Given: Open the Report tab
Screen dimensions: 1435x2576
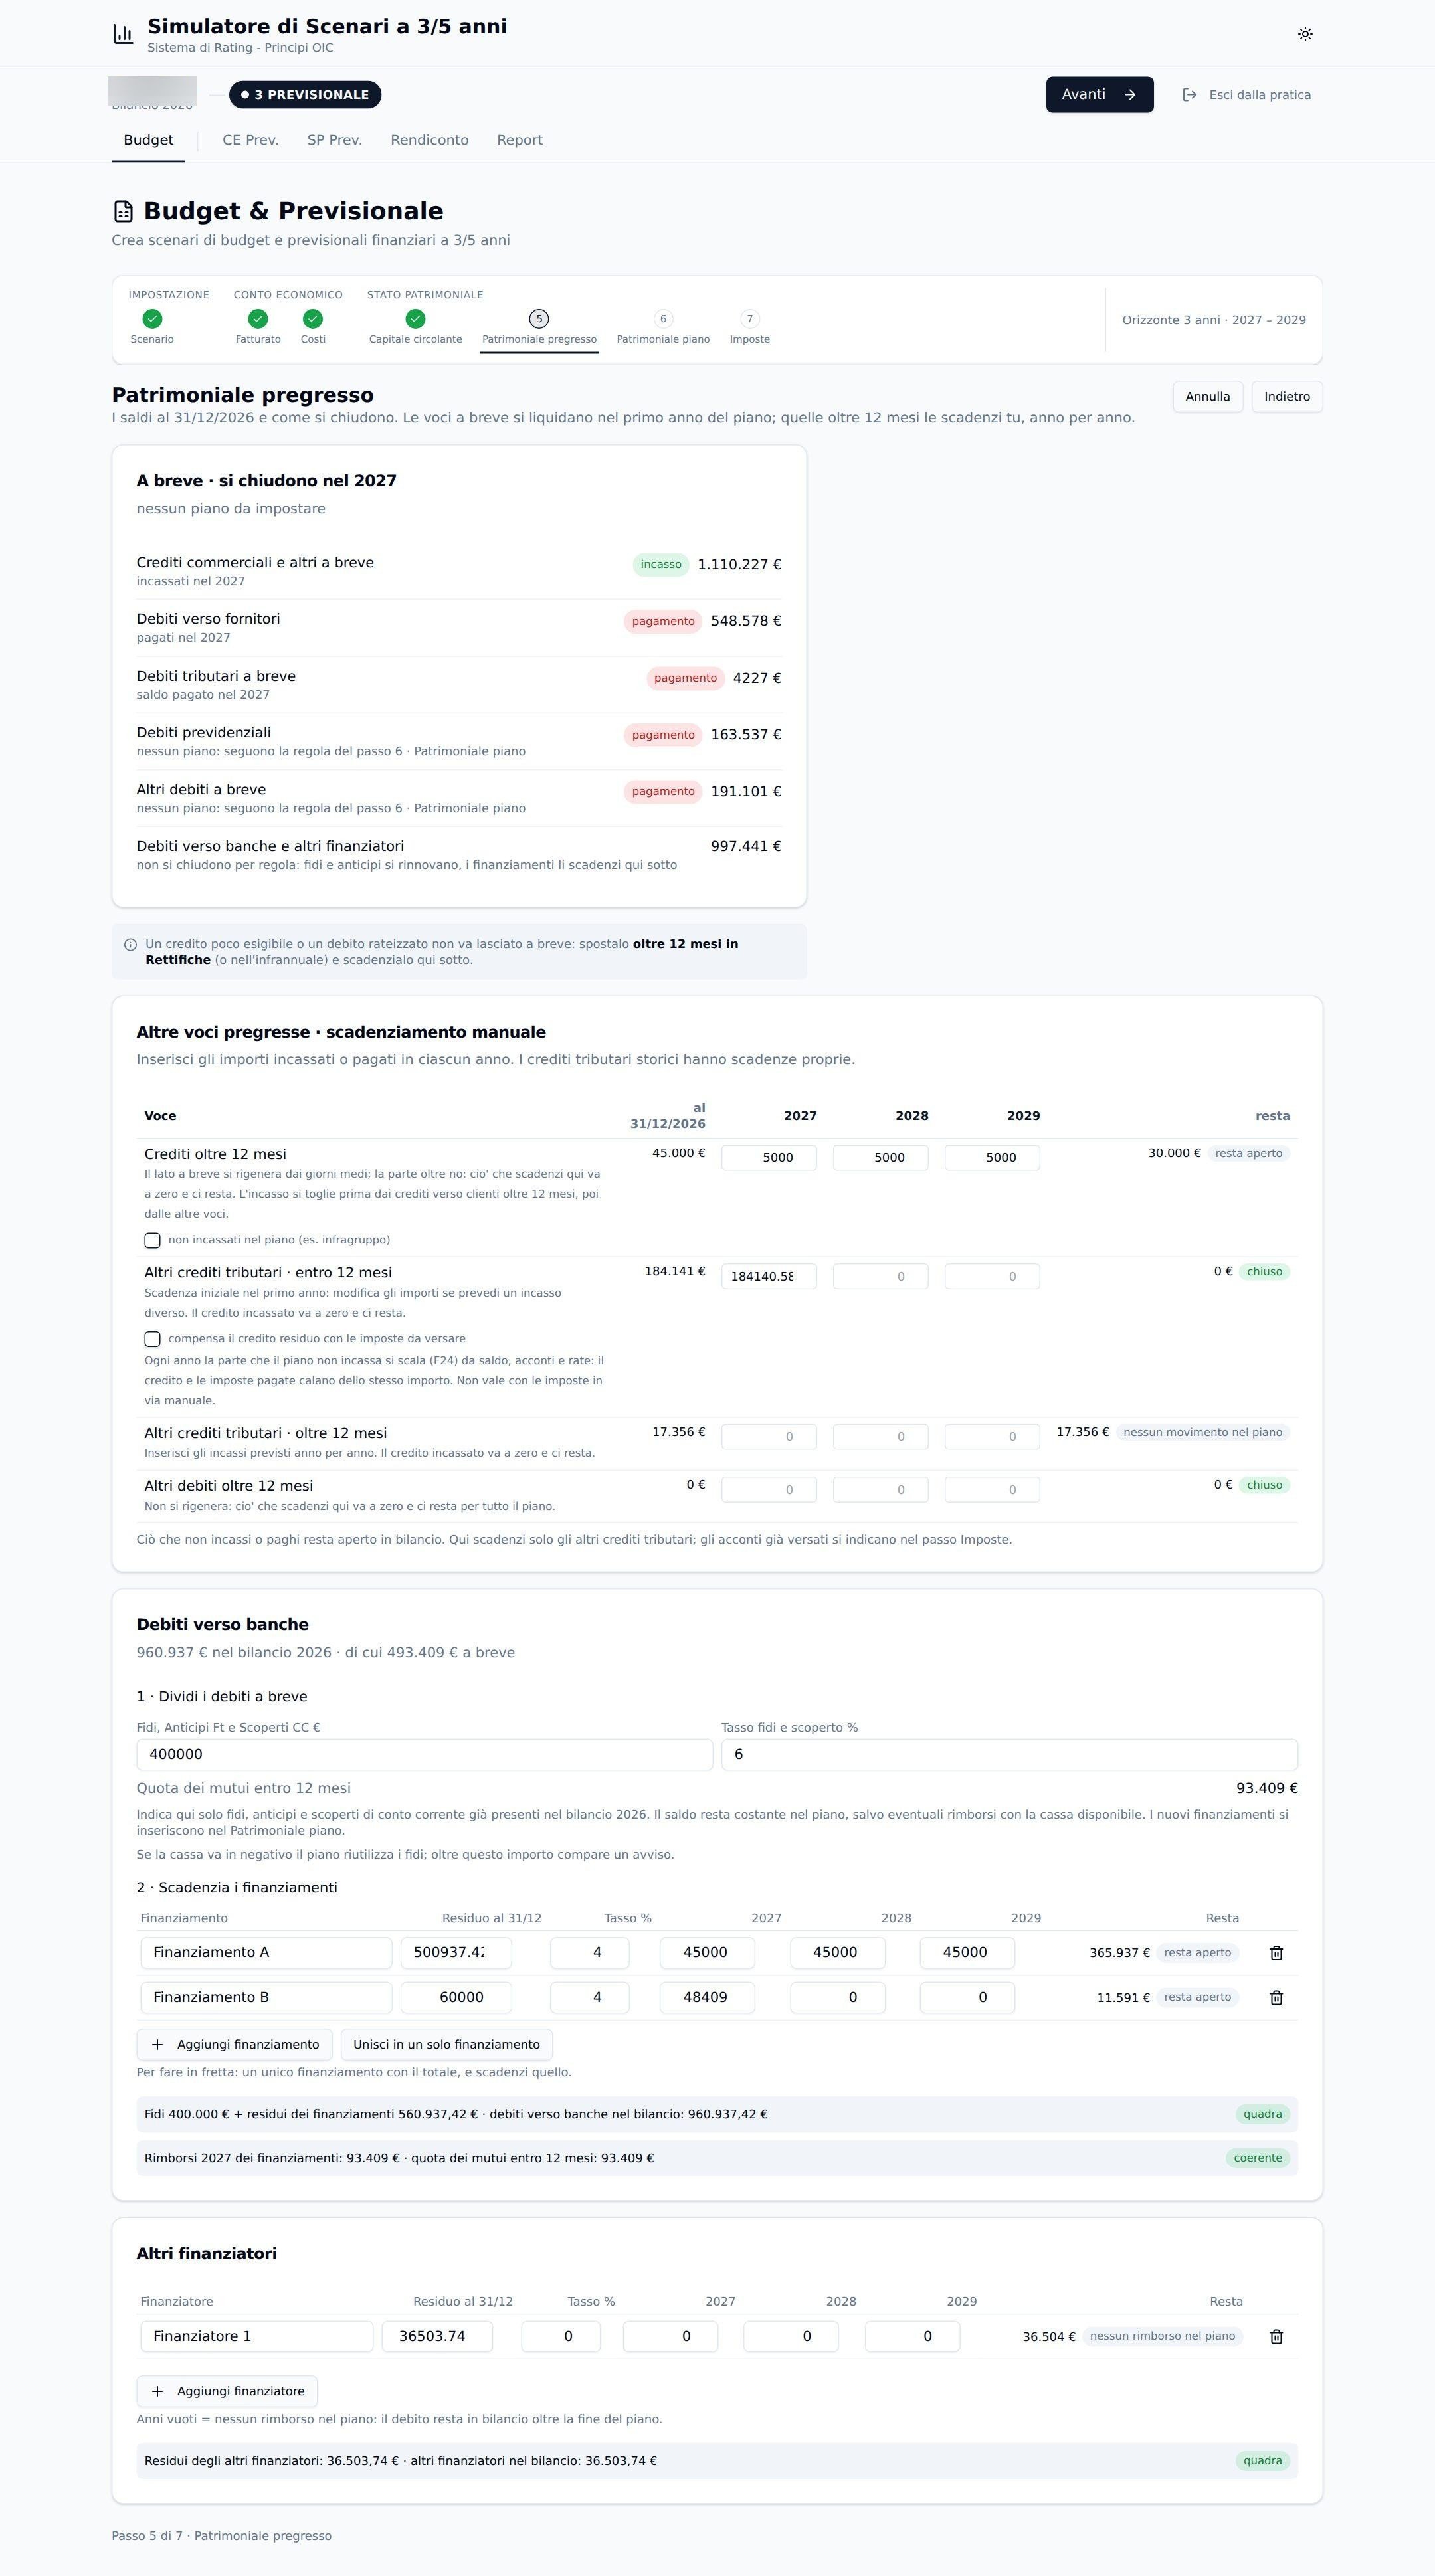Looking at the screenshot, I should click(520, 140).
